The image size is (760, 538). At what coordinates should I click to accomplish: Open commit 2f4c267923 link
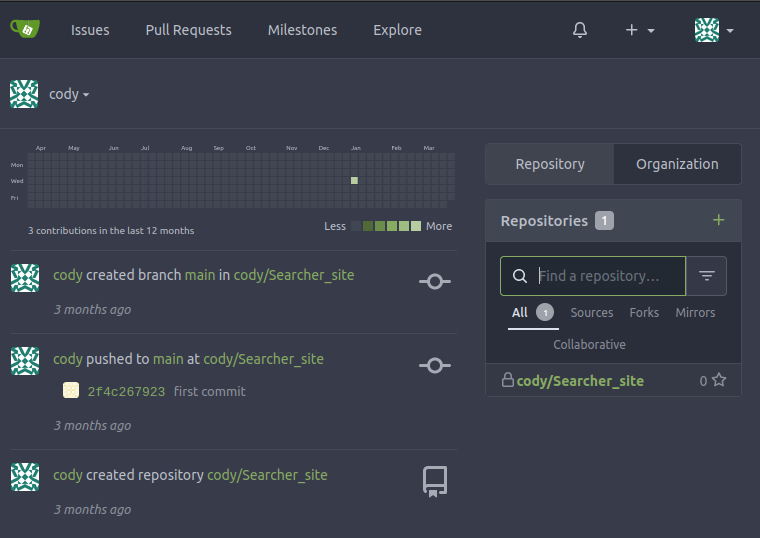point(126,391)
